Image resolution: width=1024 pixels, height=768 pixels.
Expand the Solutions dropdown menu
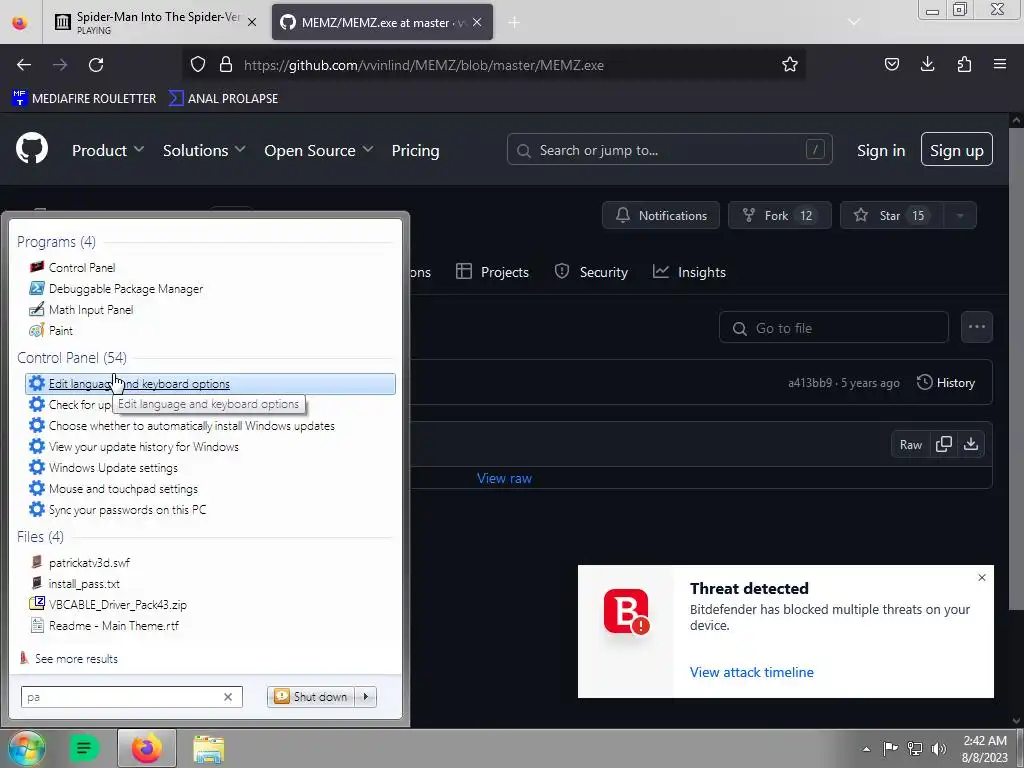tap(204, 150)
